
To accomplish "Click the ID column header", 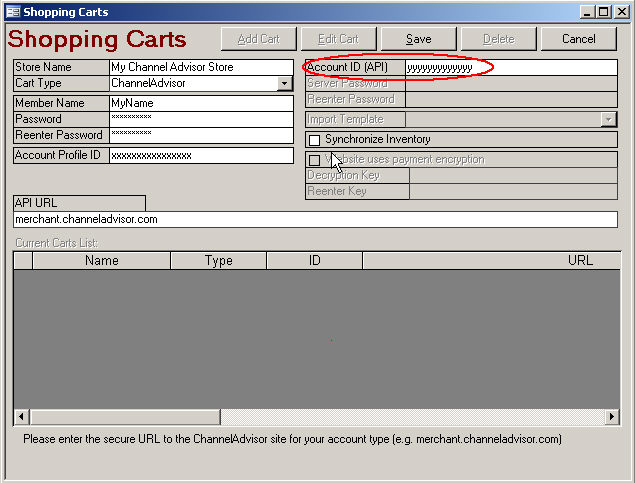I will click(315, 260).
